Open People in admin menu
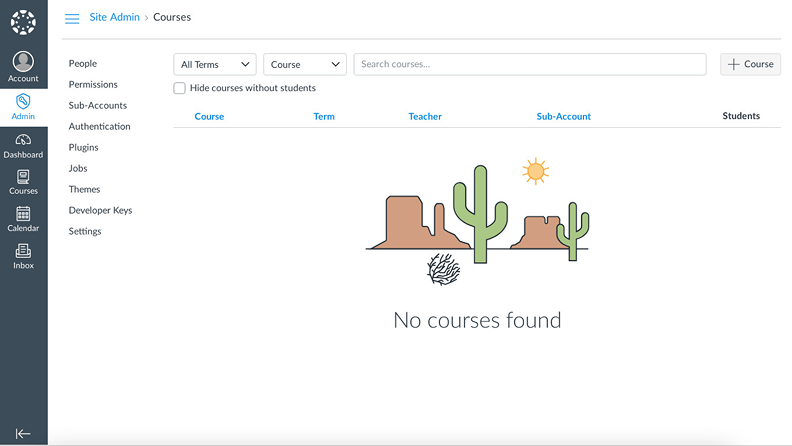Screen dimensions: 792x446 pos(83,64)
